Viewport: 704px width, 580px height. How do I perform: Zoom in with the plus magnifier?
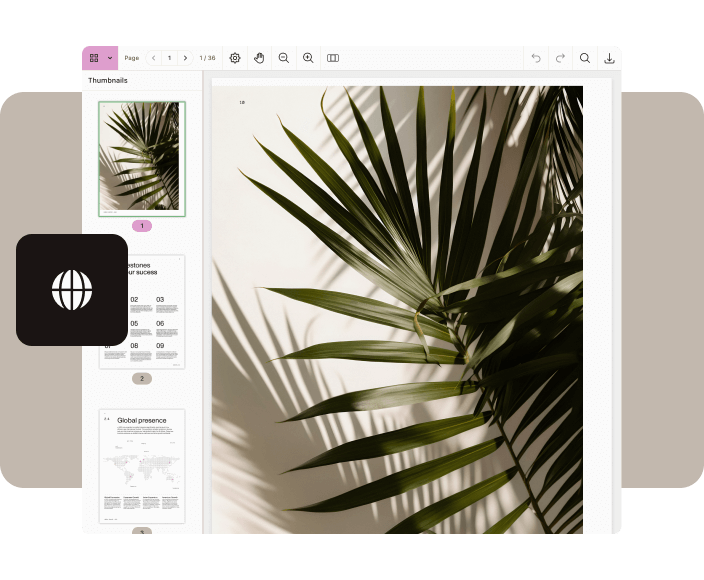[308, 58]
